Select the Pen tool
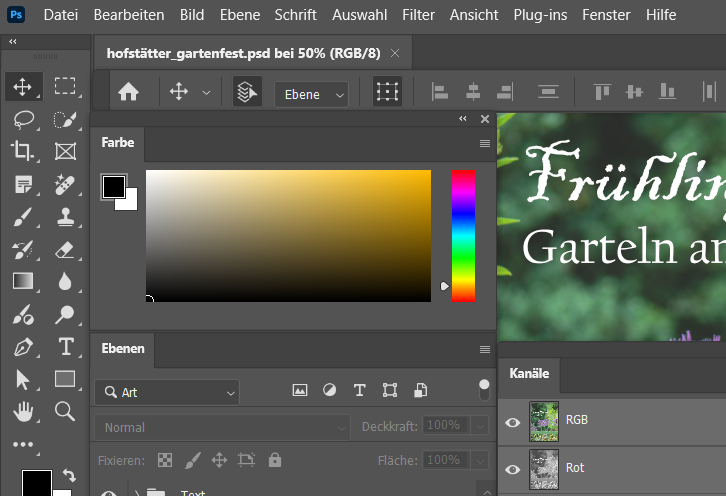This screenshot has width=726, height=496. tap(22, 347)
